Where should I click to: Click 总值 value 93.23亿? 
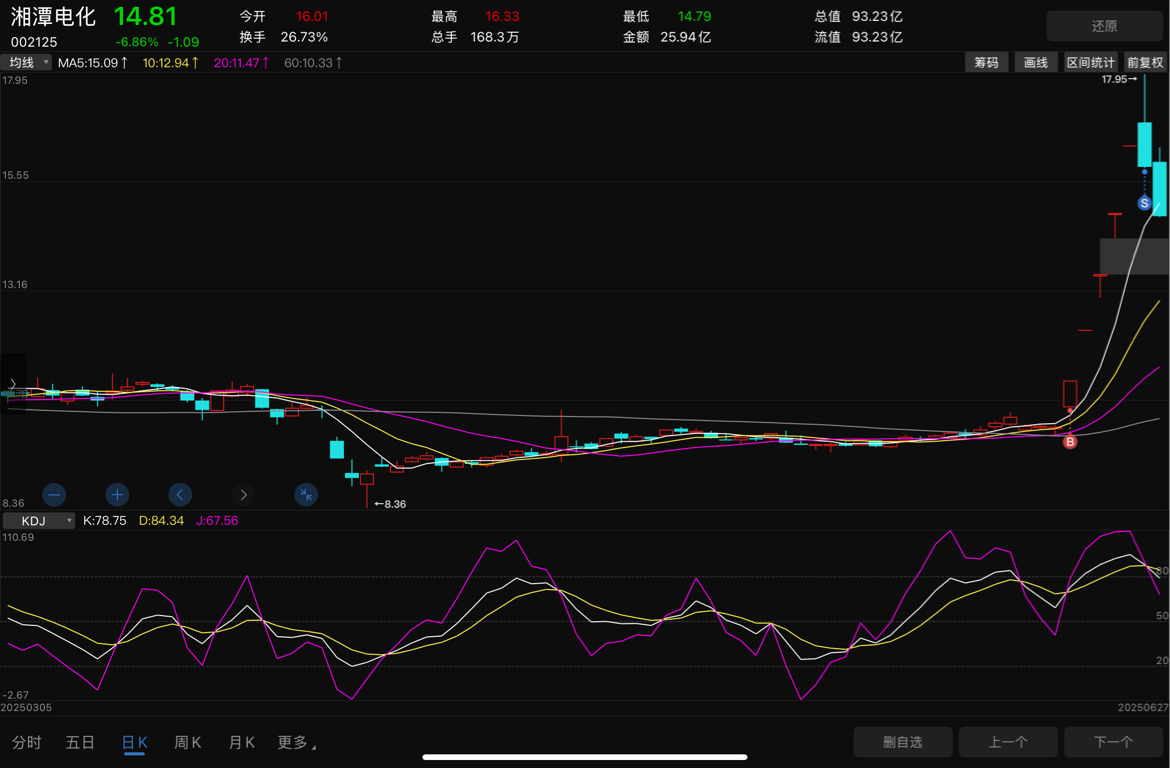[878, 16]
